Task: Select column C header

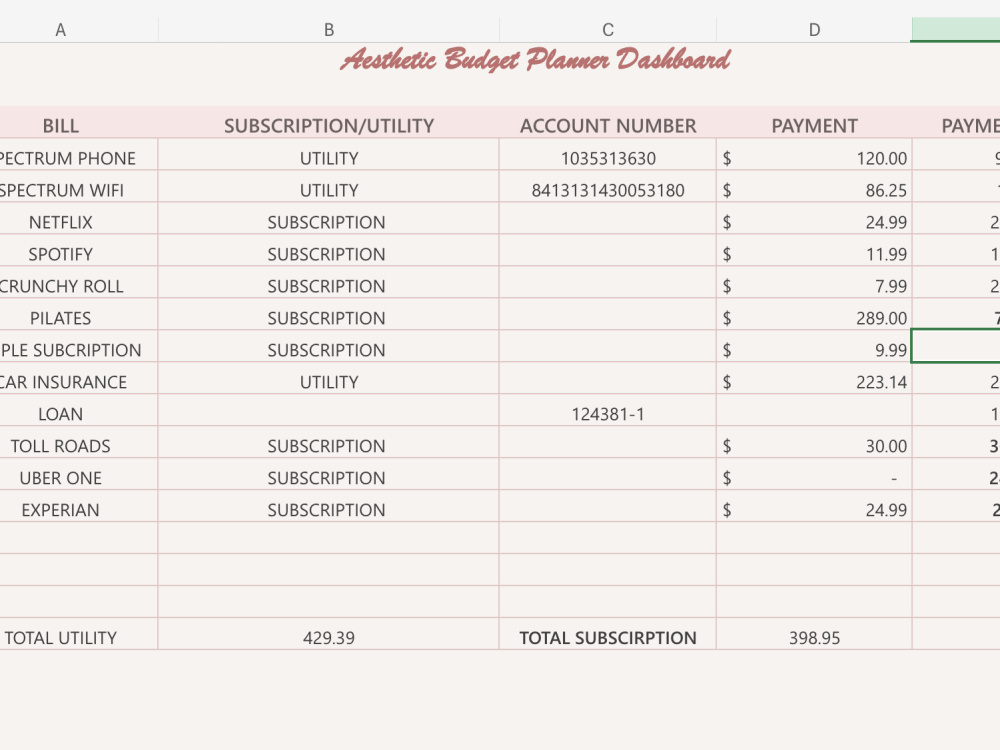Action: pyautogui.click(x=608, y=30)
